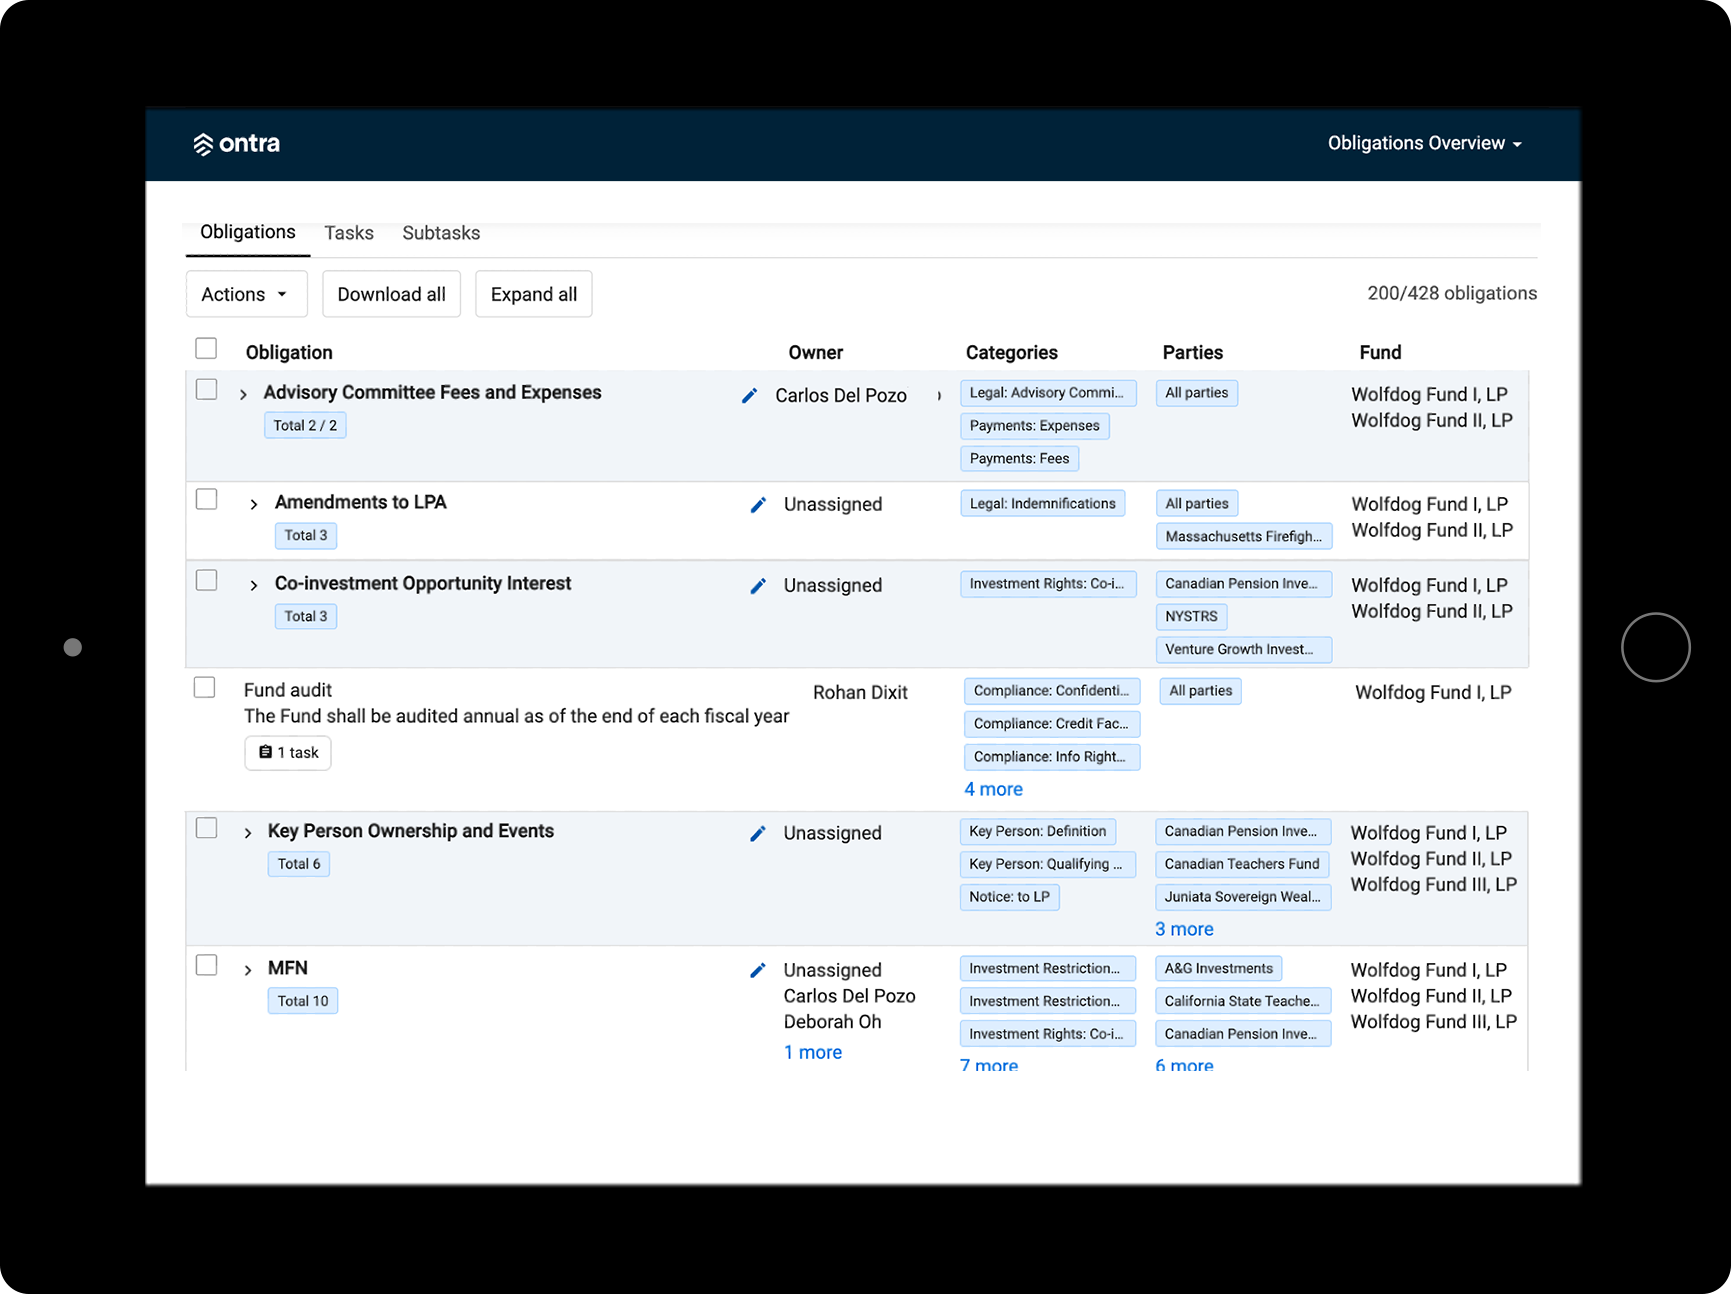This screenshot has height=1294, width=1731.
Task: Expand the Amendments to LPA row
Action: pyautogui.click(x=253, y=504)
